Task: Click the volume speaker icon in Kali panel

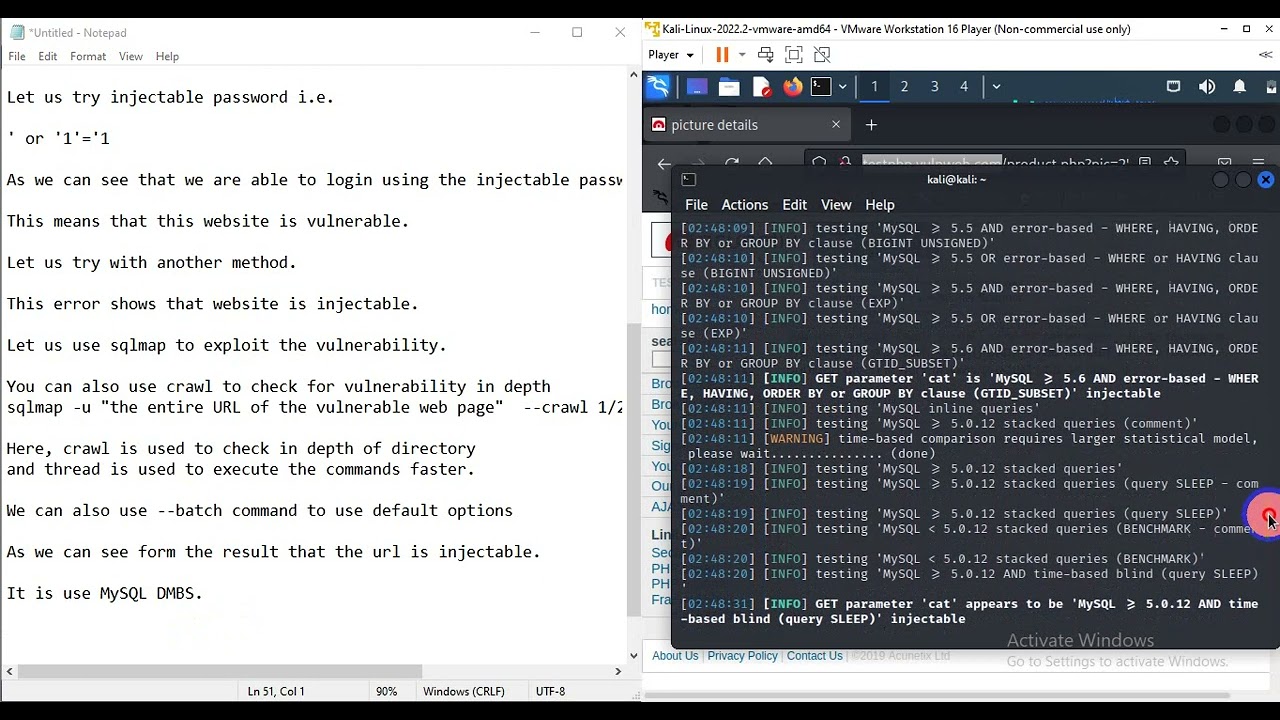Action: [x=1207, y=87]
